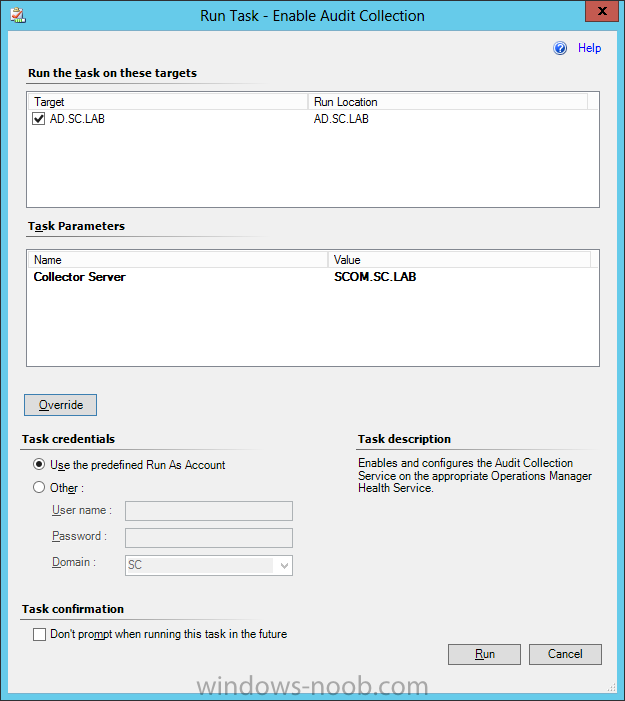
Task: Select the Target column header
Action: point(168,102)
